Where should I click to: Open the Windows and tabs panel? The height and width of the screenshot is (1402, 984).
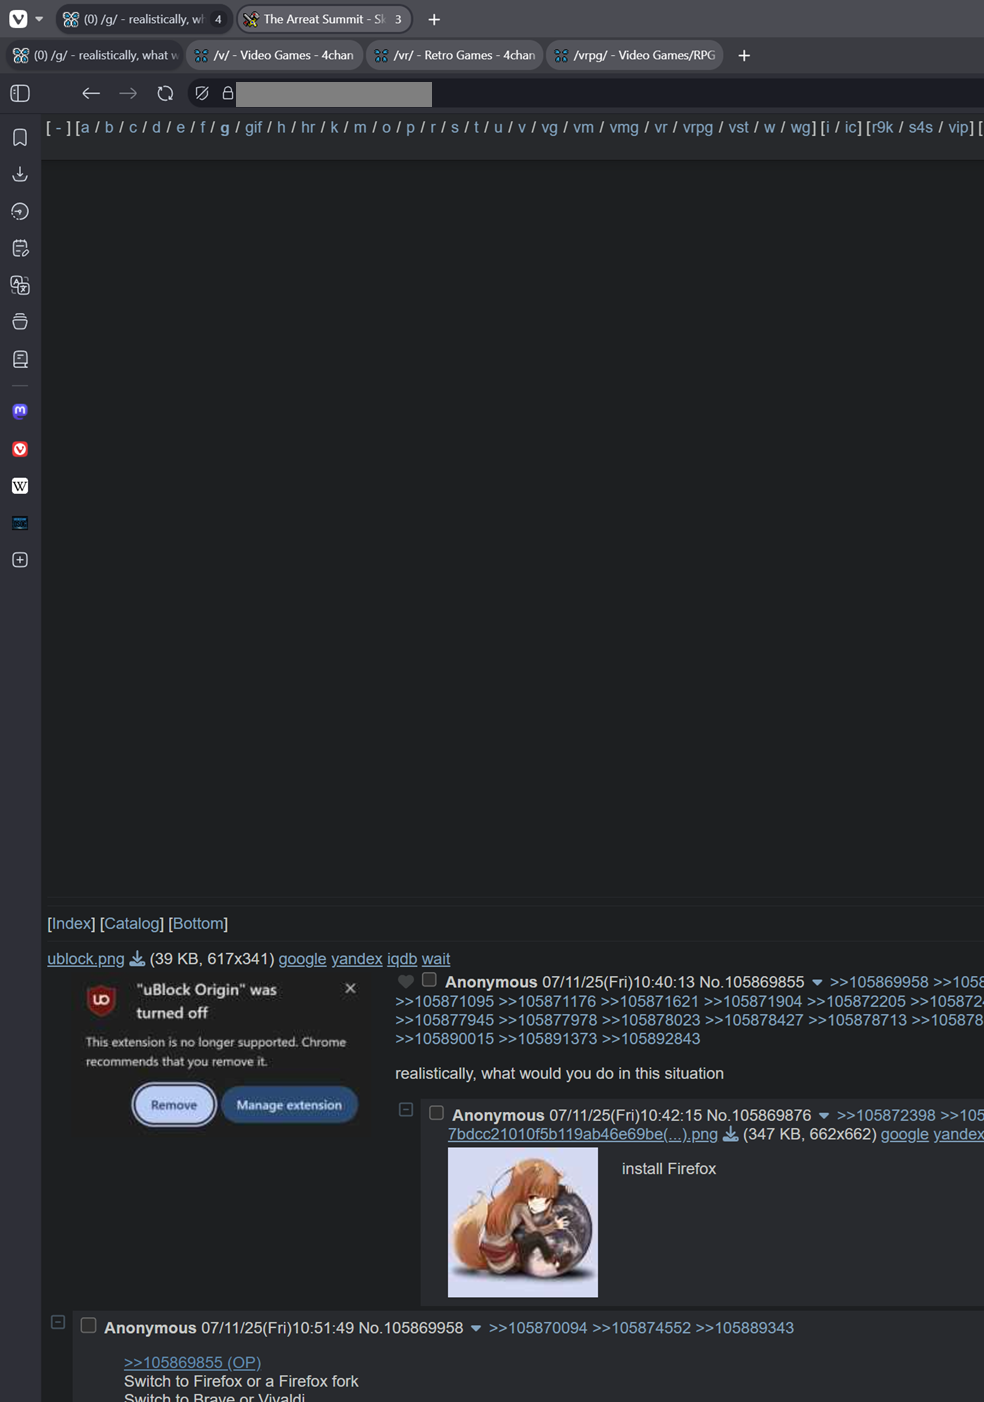pos(20,322)
